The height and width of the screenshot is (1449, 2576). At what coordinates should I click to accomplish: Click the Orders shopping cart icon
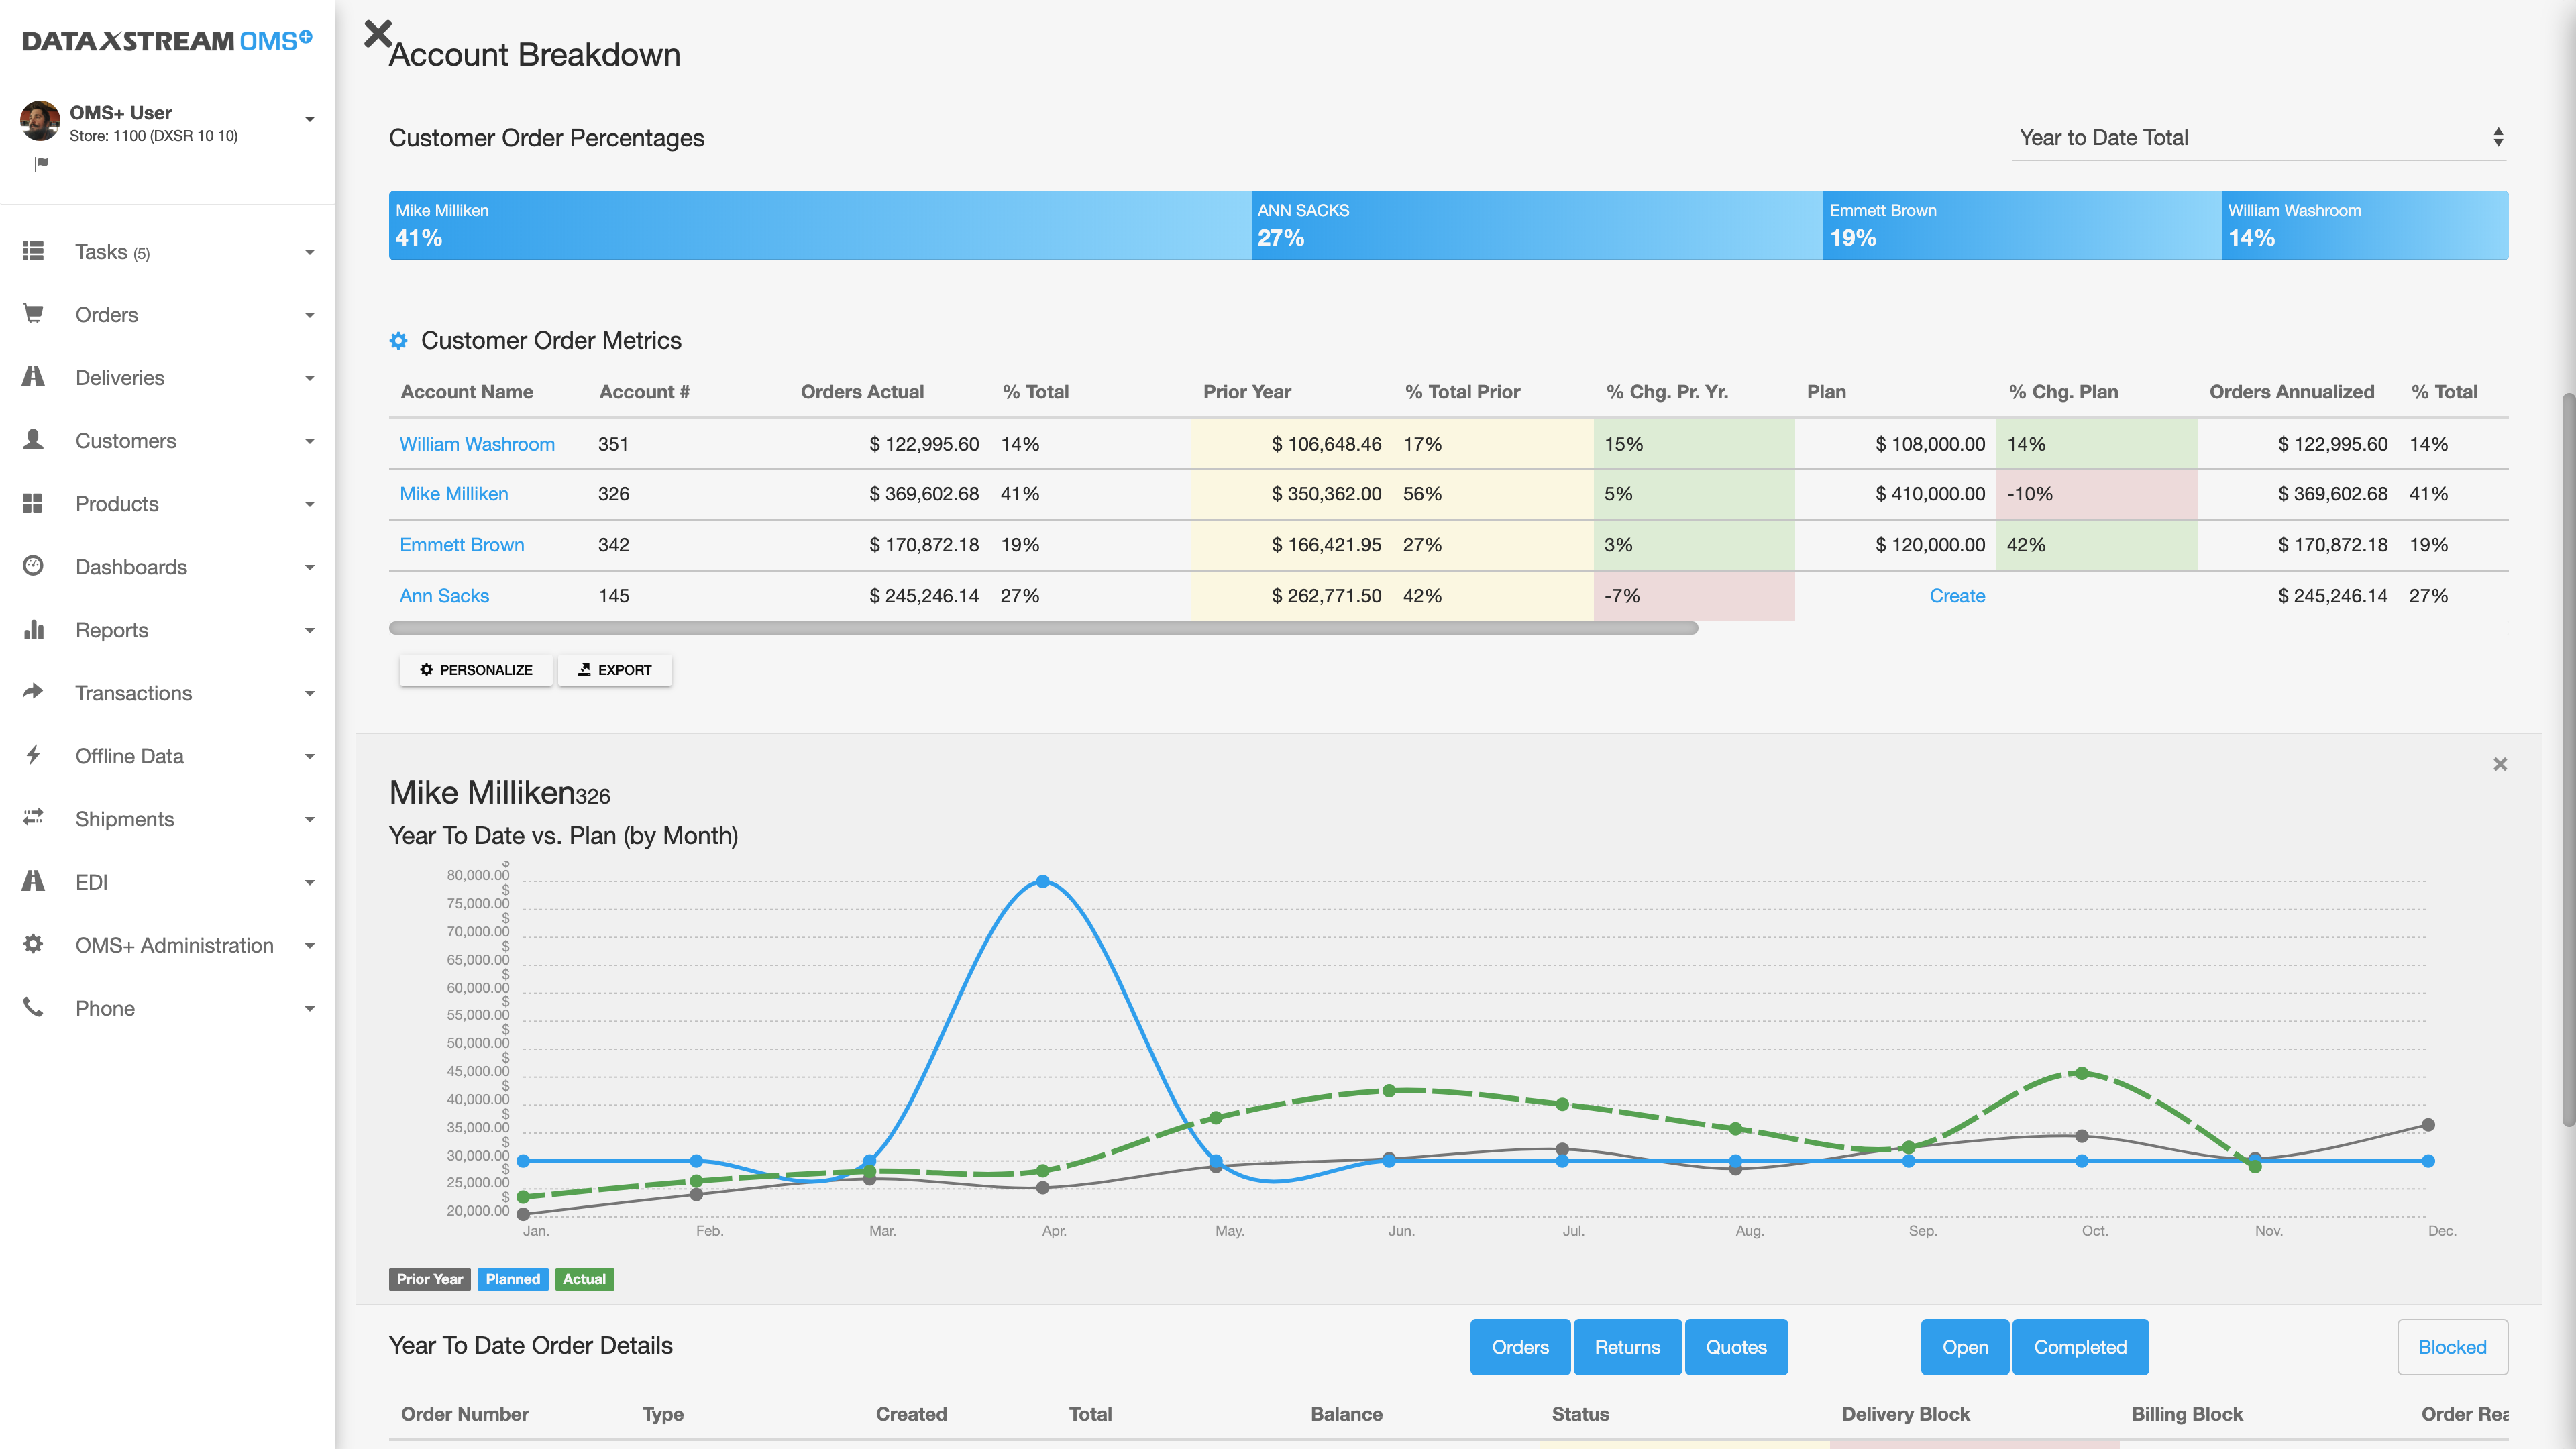point(33,314)
